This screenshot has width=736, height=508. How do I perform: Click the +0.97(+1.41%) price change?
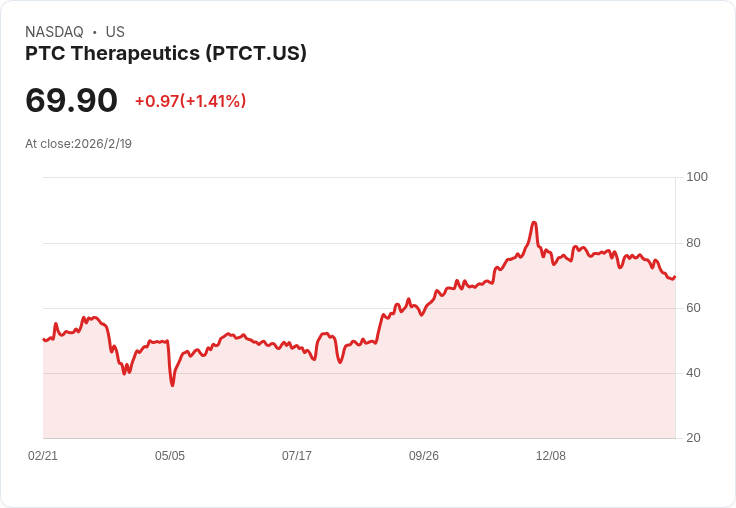click(190, 101)
